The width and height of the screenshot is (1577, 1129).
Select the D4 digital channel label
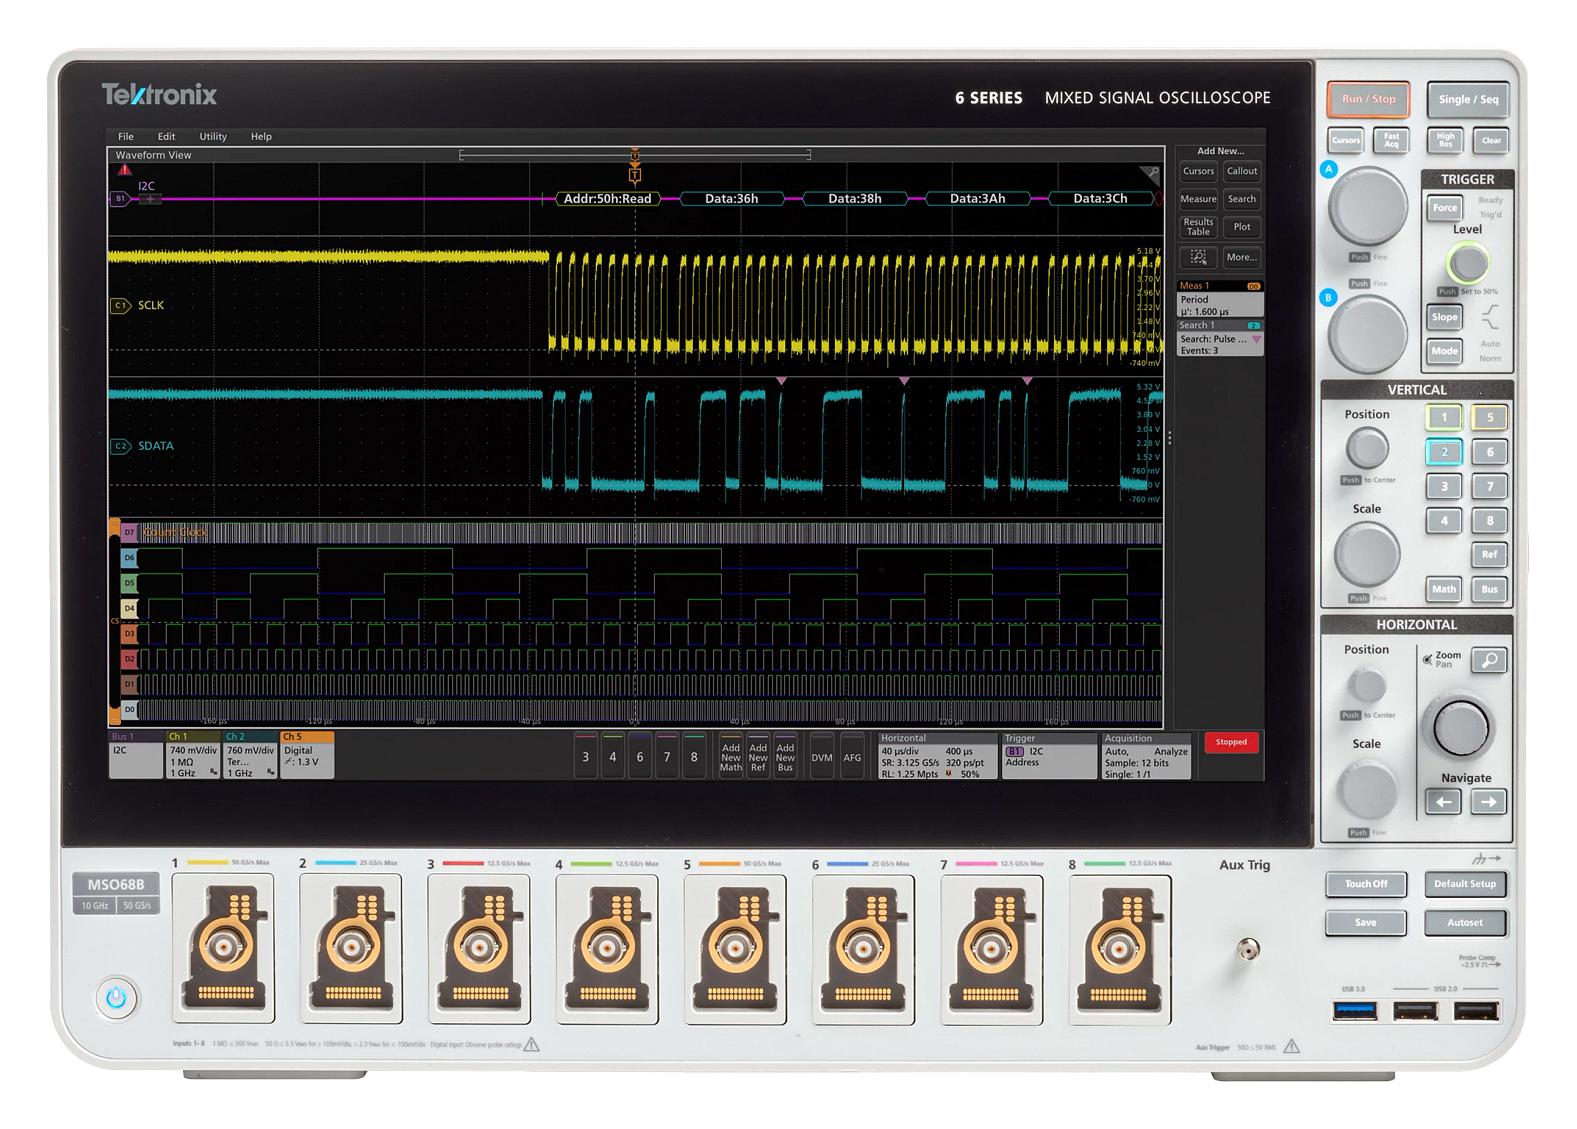tap(129, 608)
